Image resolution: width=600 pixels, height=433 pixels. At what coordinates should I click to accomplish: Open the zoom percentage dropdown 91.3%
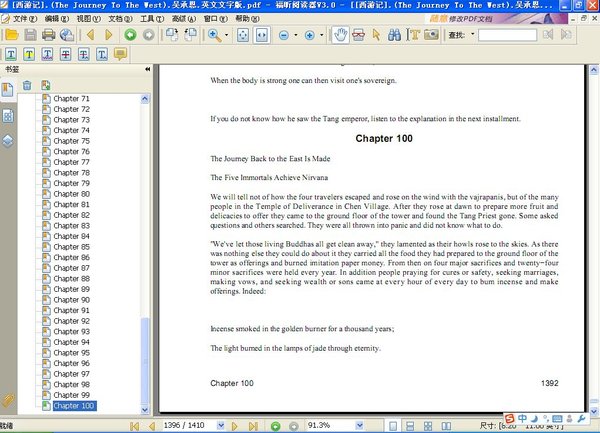point(359,425)
